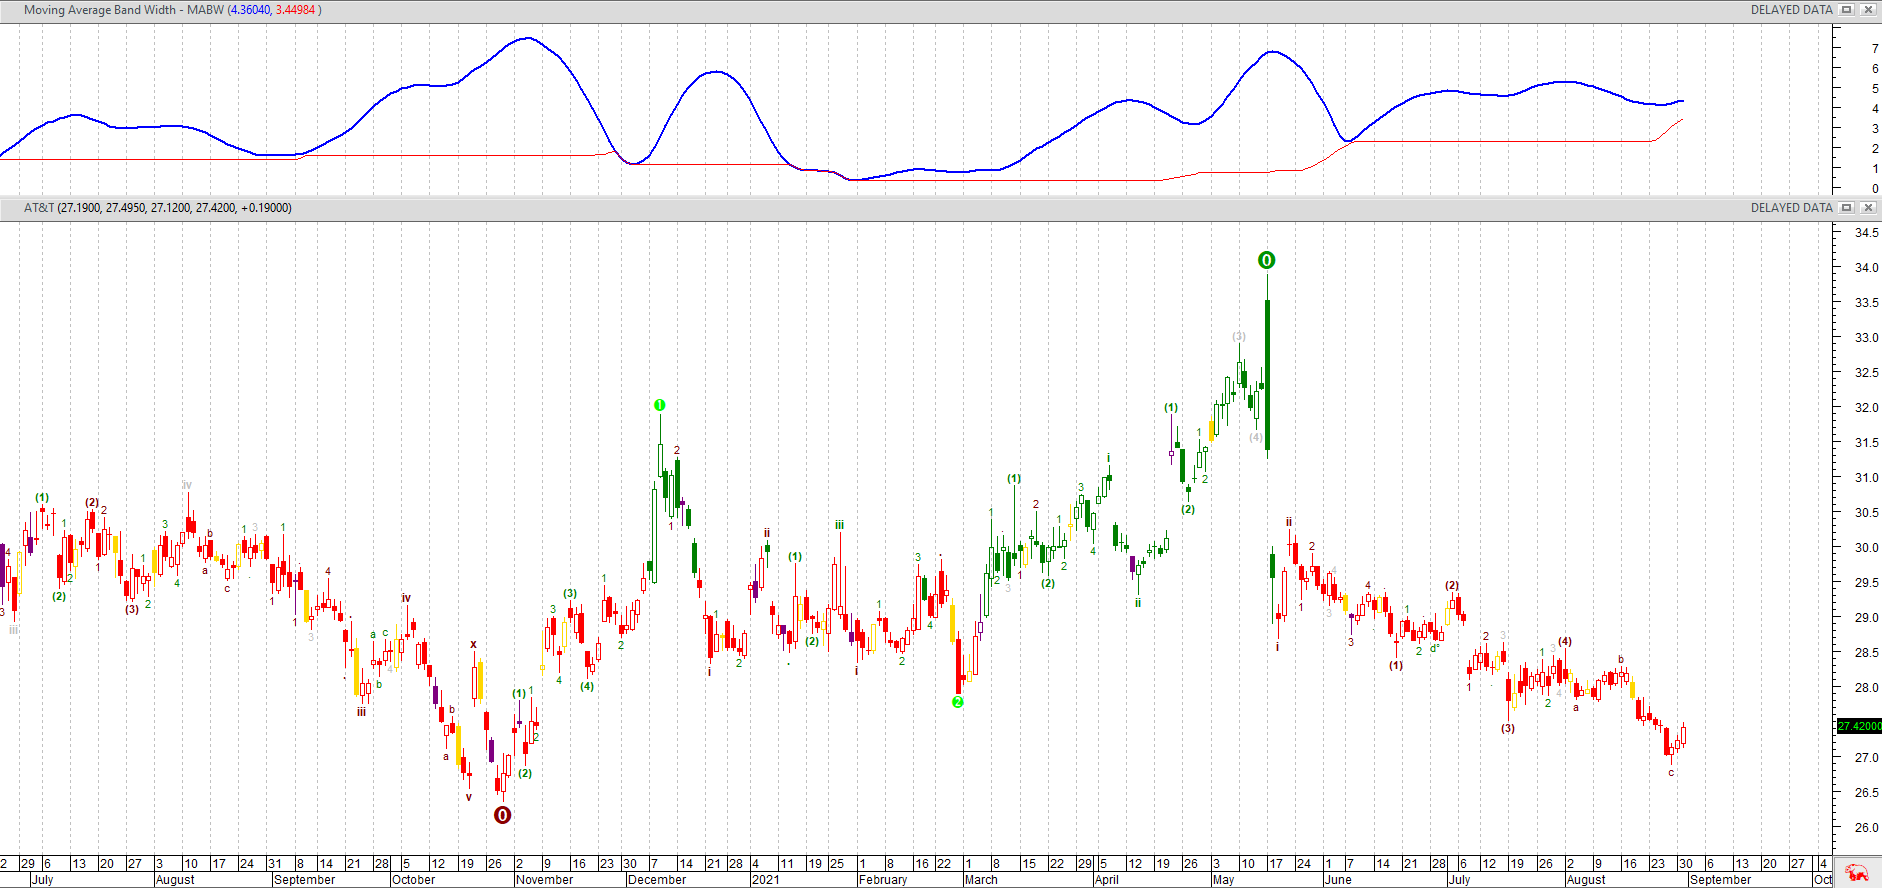Click the tall green candlestick at May high
Image resolution: width=1882 pixels, height=888 pixels.
tap(1267, 375)
